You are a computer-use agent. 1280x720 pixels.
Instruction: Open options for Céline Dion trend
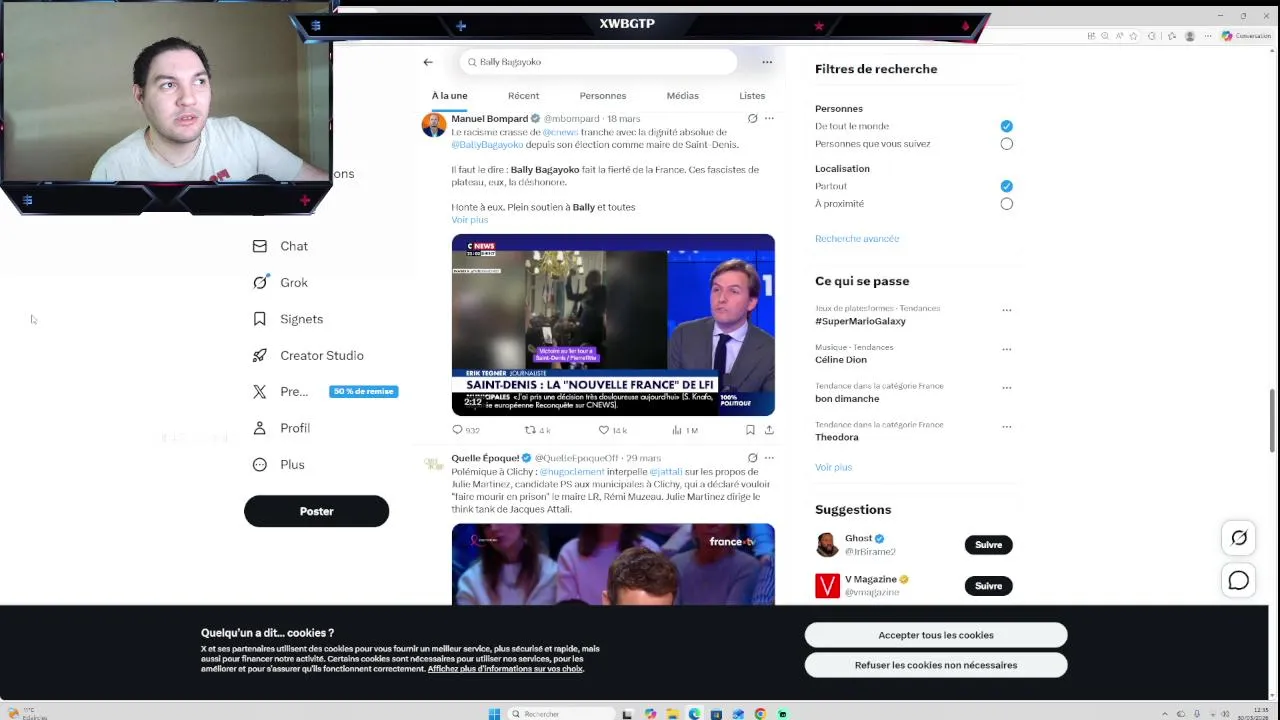[1006, 349]
